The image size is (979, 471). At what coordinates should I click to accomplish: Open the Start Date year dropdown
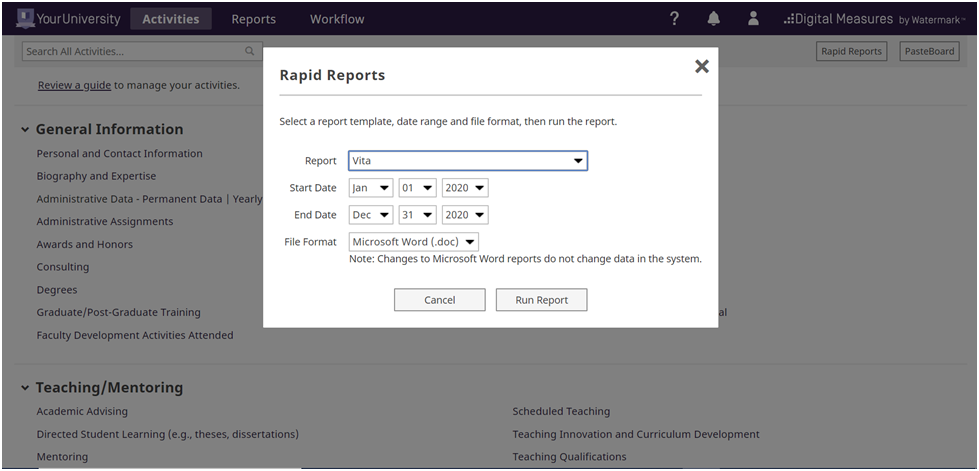coord(465,188)
